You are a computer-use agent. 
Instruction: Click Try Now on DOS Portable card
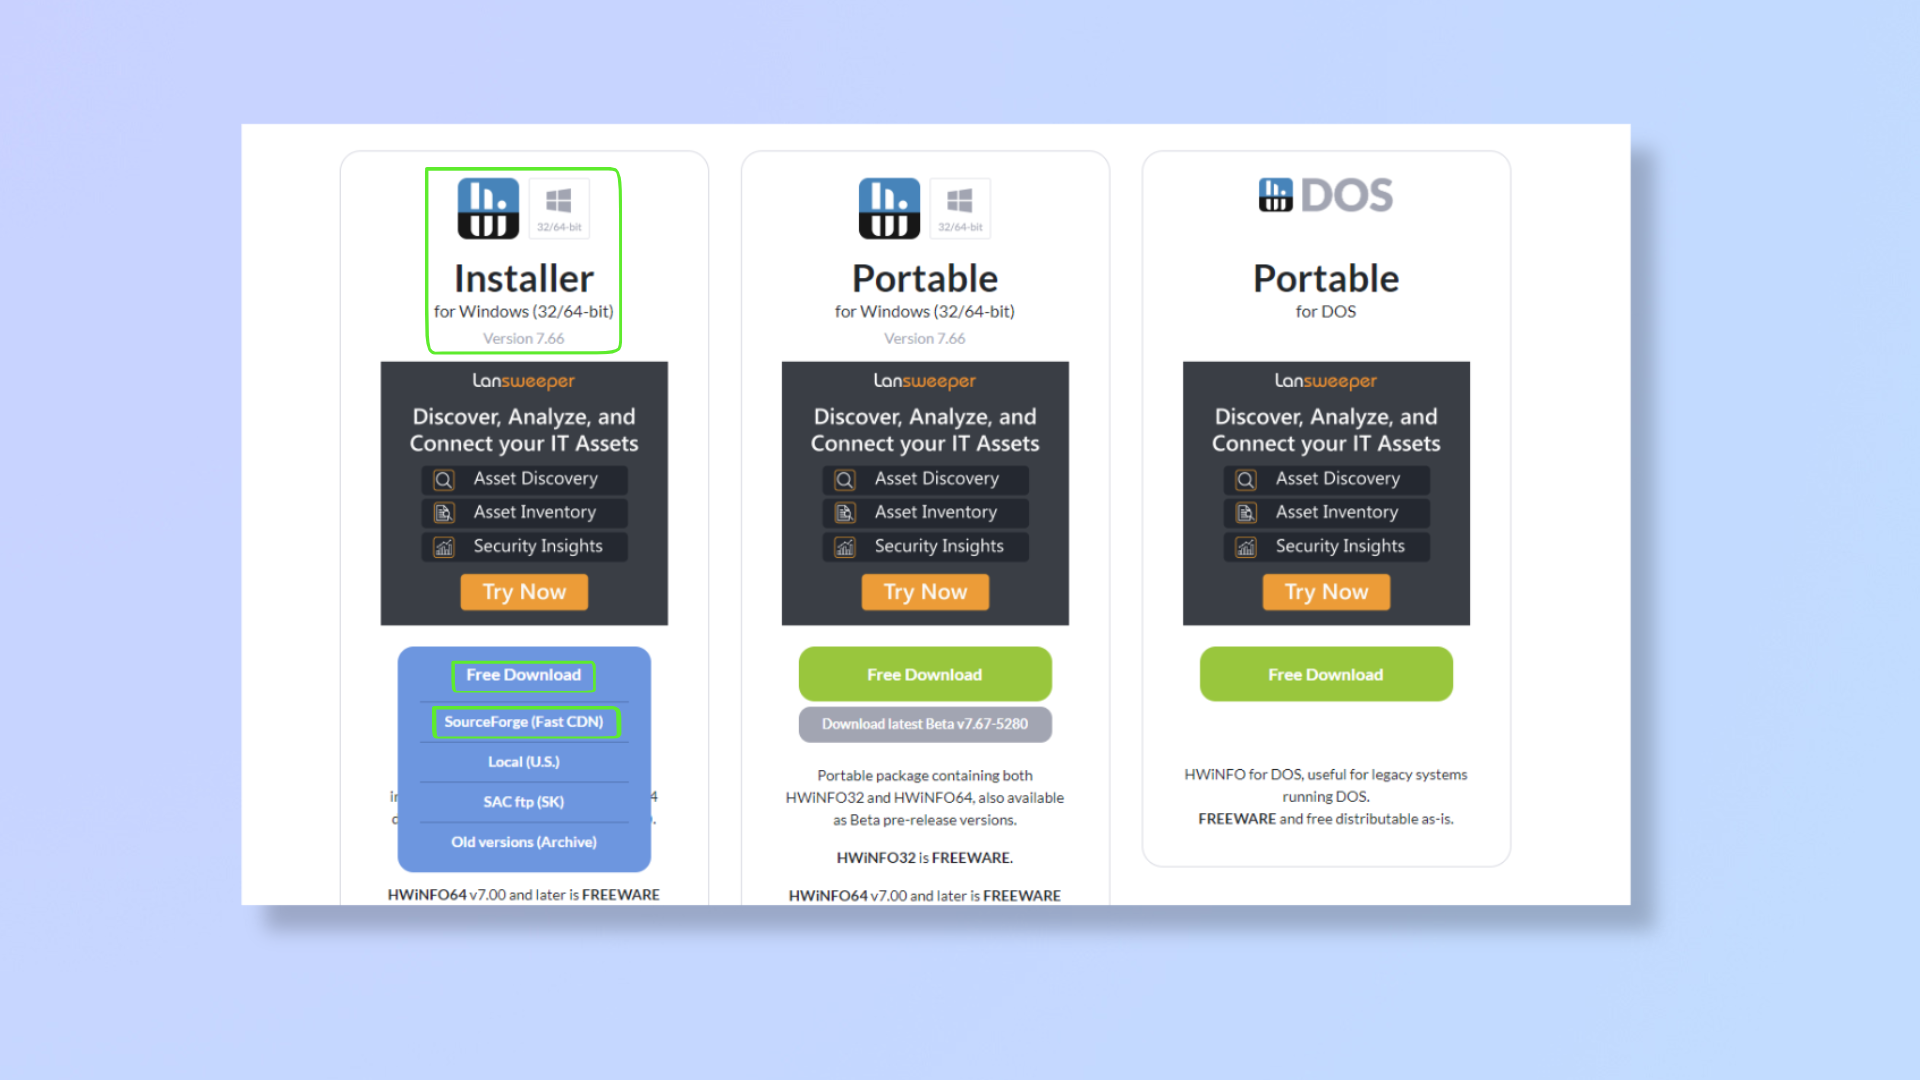[x=1324, y=591]
